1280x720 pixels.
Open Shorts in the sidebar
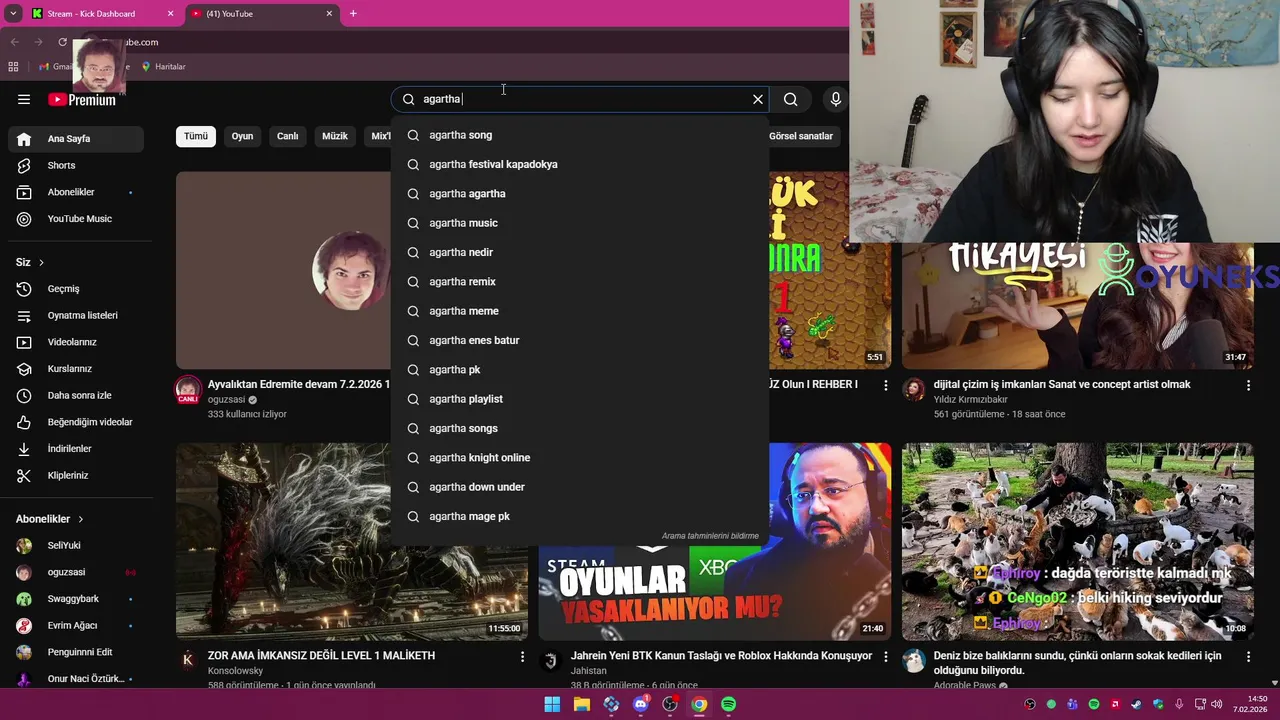[x=76, y=165]
